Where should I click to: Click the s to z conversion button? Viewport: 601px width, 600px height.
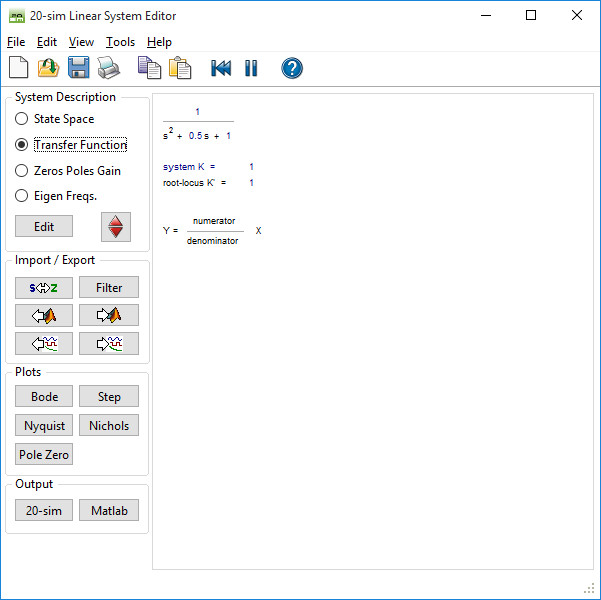44,288
